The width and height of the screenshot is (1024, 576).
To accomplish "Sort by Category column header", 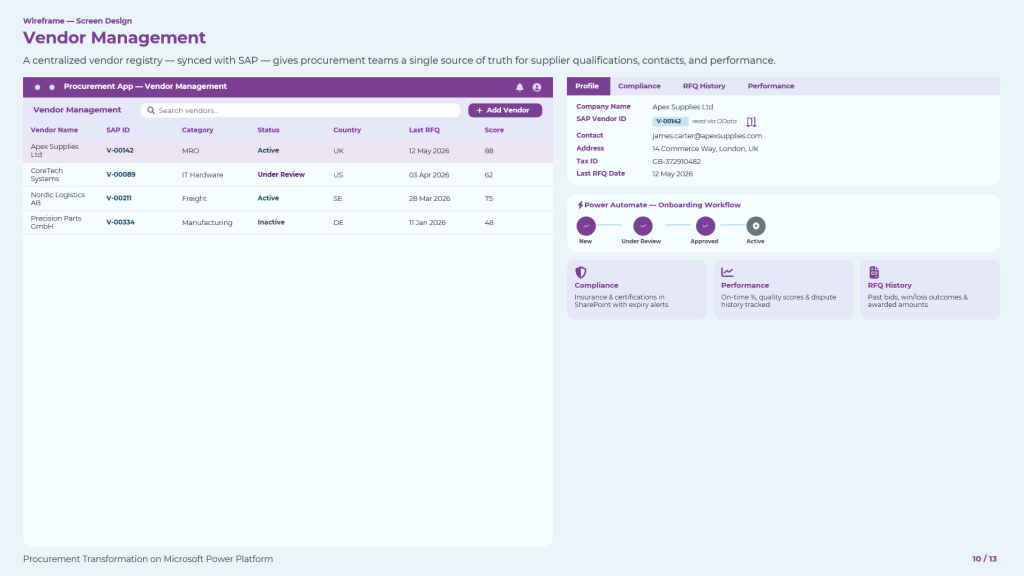I will tap(197, 130).
